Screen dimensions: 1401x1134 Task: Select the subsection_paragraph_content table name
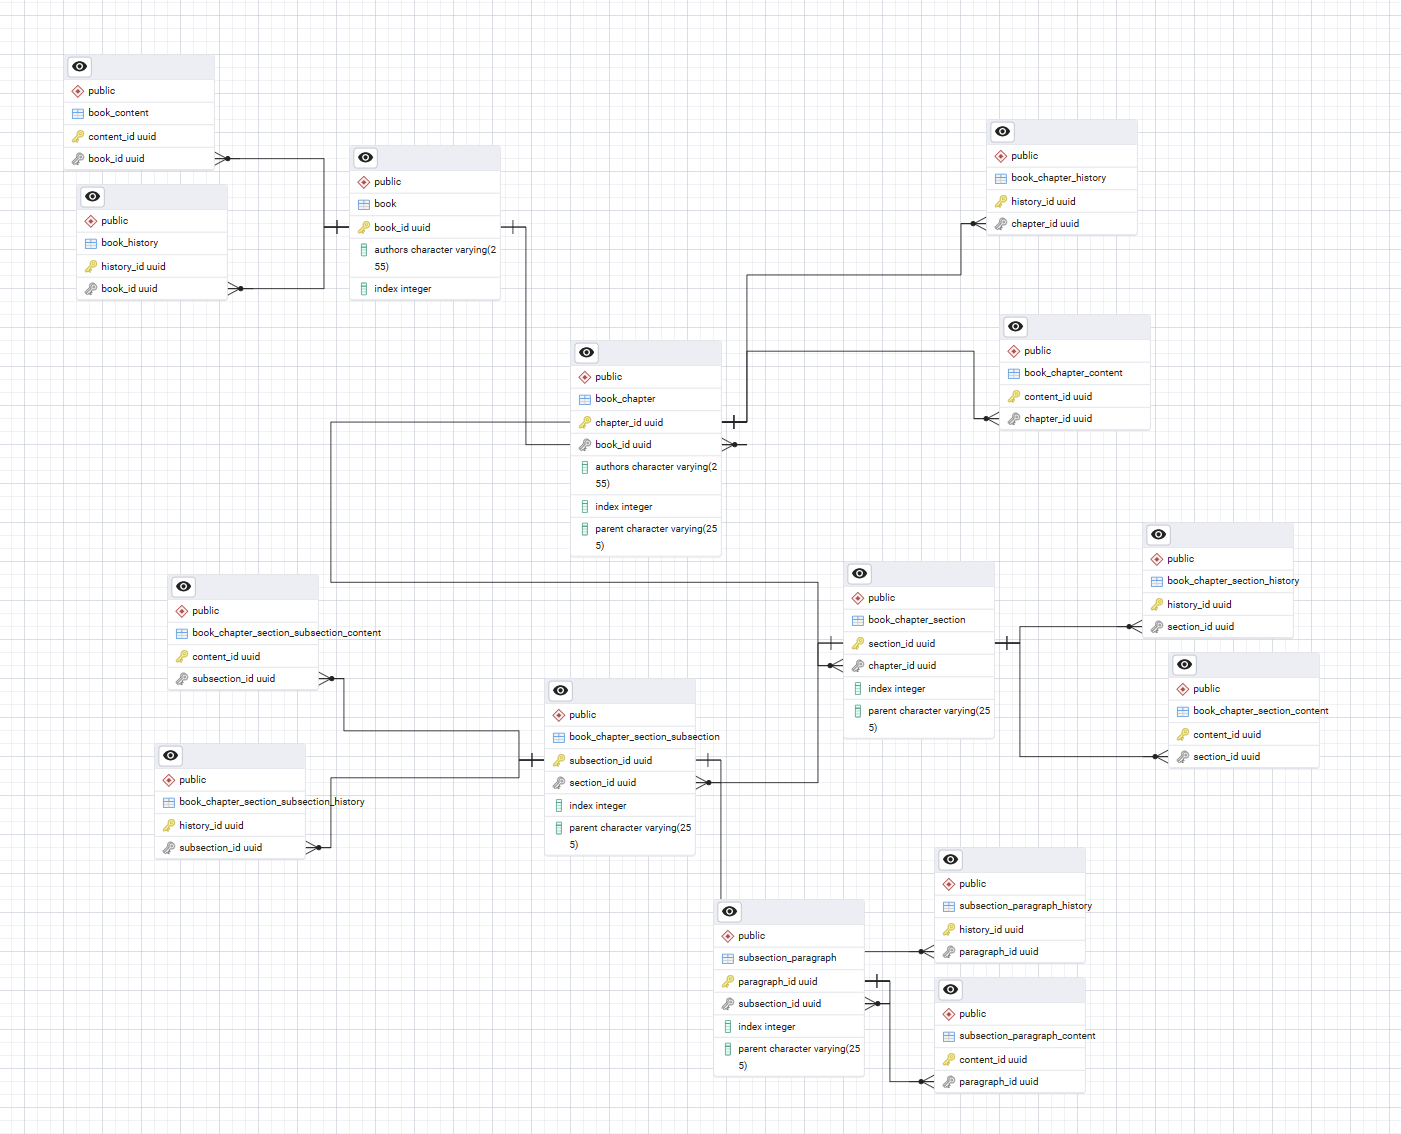coord(1027,1036)
